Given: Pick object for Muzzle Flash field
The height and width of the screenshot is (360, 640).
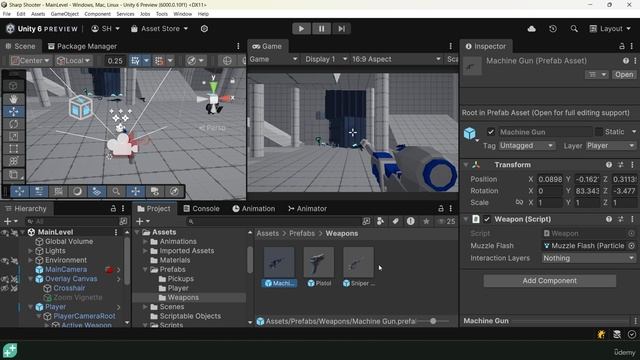Looking at the screenshot, I should [x=631, y=246].
